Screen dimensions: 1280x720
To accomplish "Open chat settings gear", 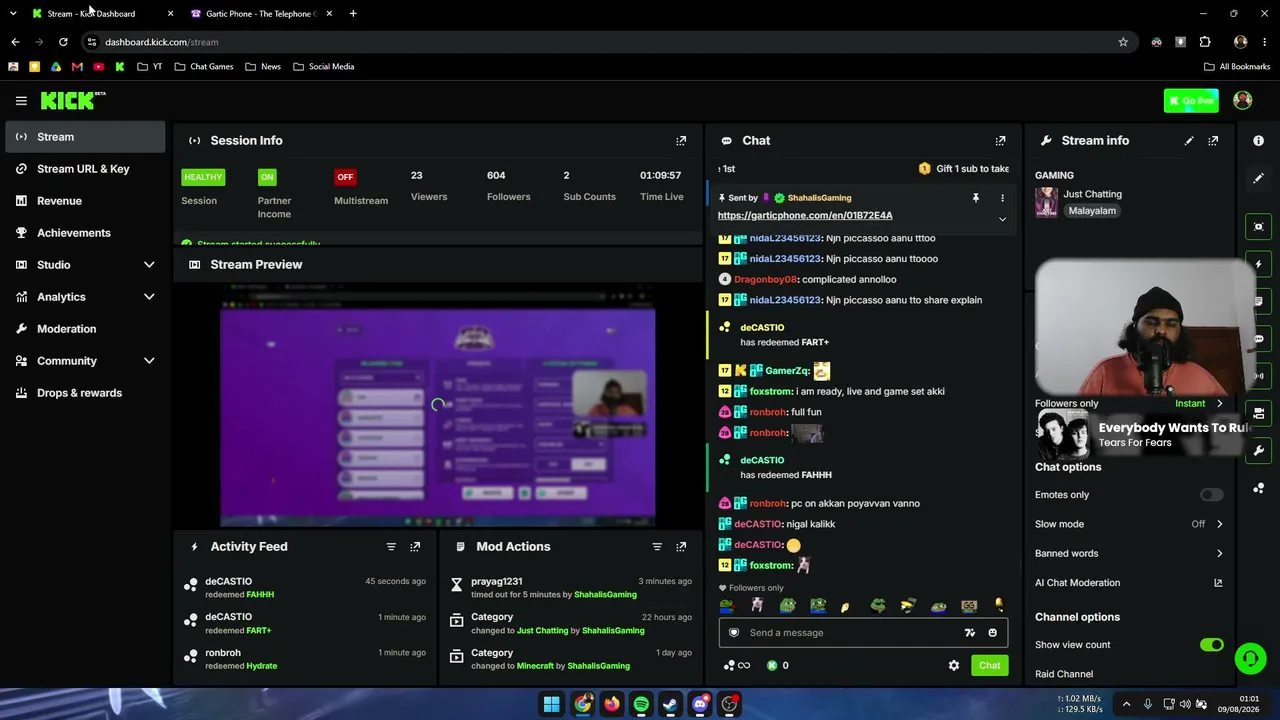I will 954,666.
